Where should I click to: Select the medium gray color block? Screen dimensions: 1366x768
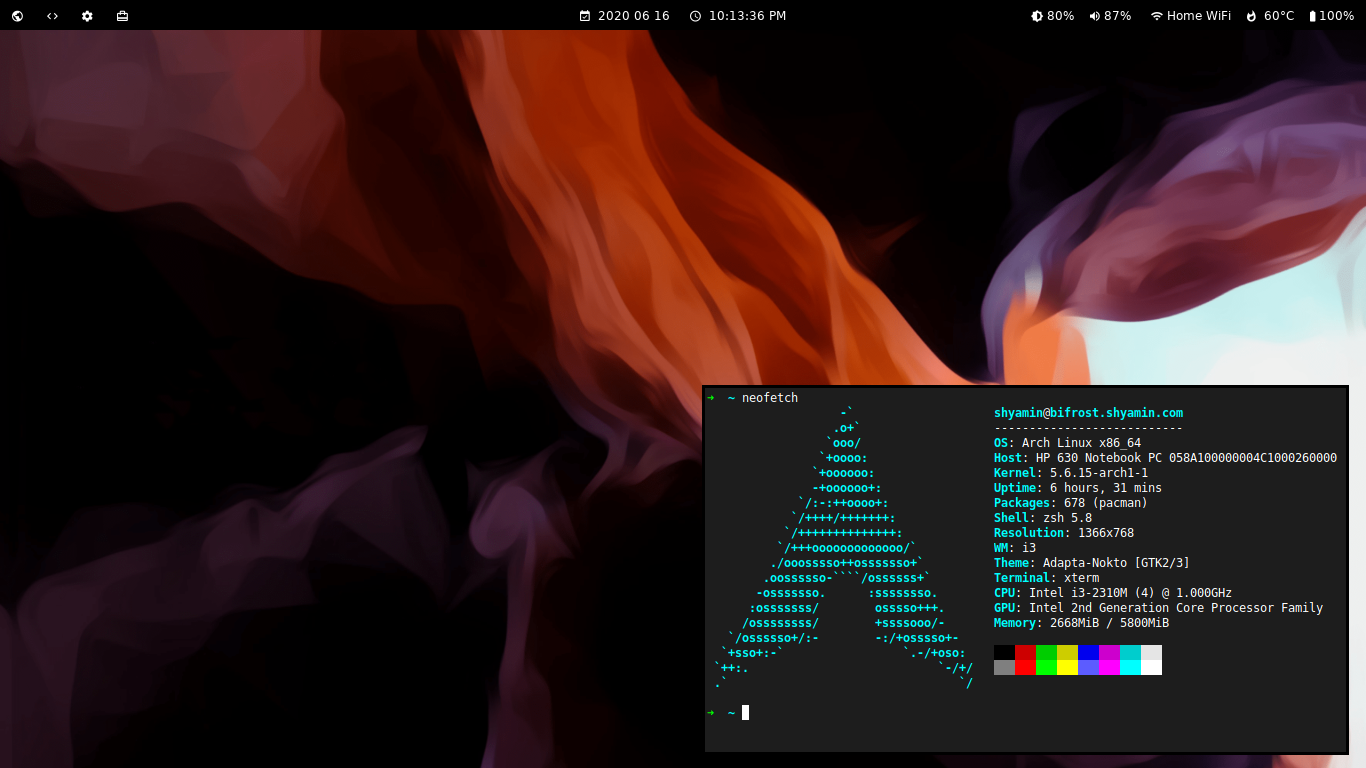tap(1004, 667)
